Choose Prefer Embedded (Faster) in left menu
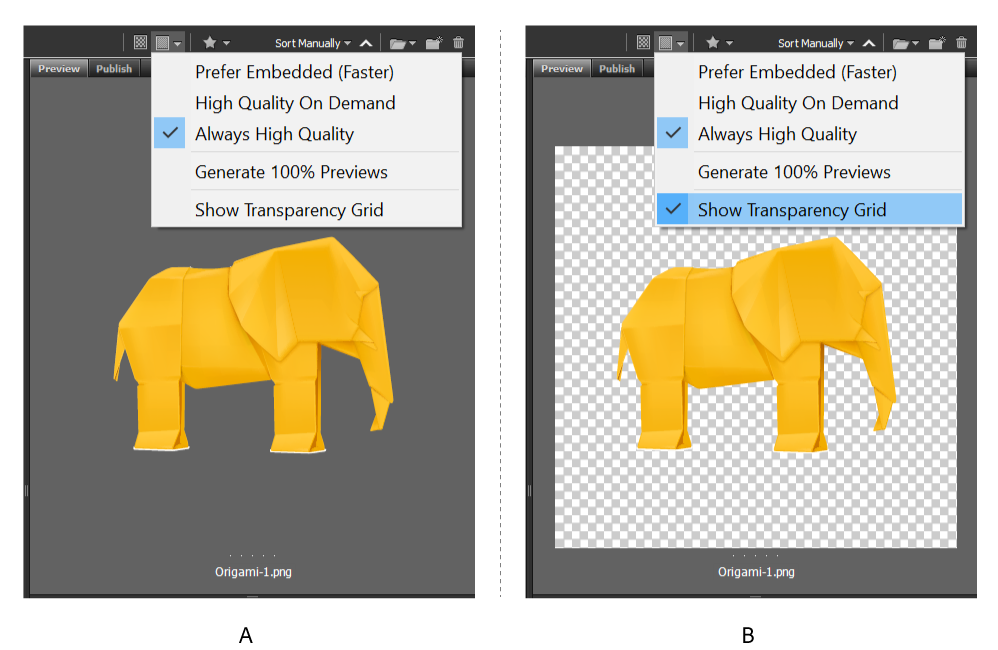Screen dimensions: 998x650 tap(294, 72)
